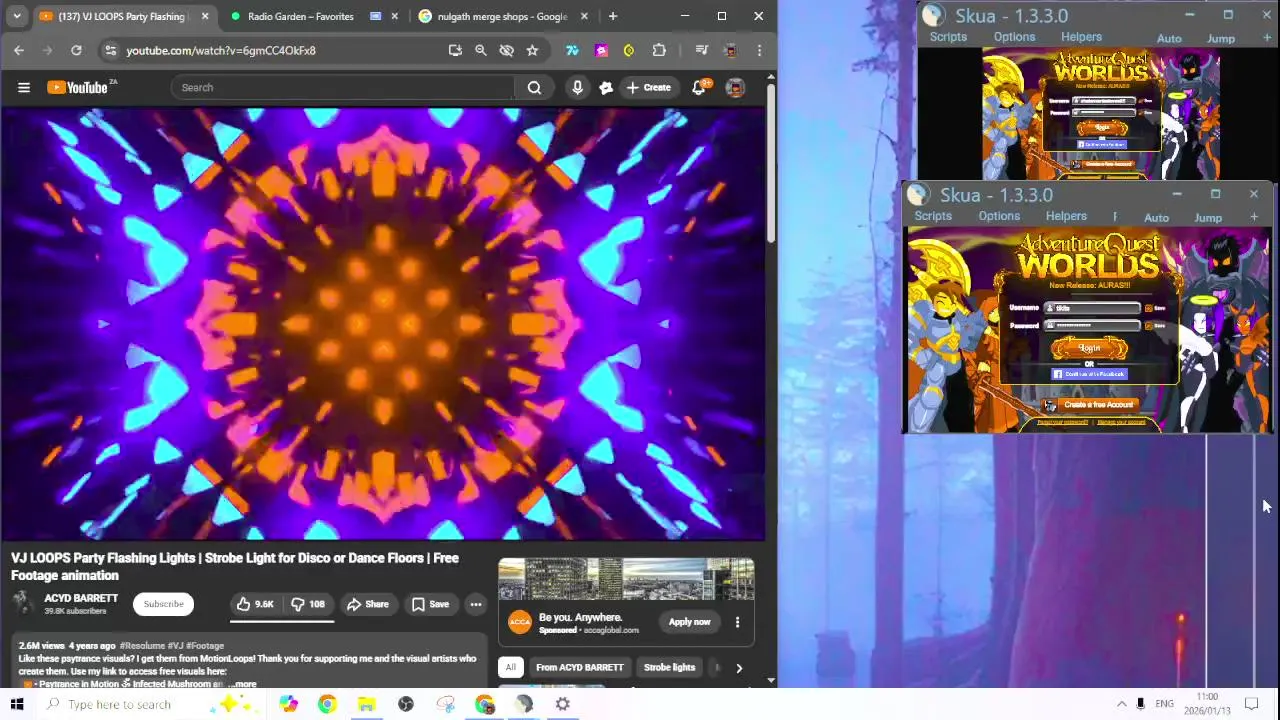1280x720 pixels.
Task: Switch to the Radio Garden – Favorites tab
Action: pos(300,16)
